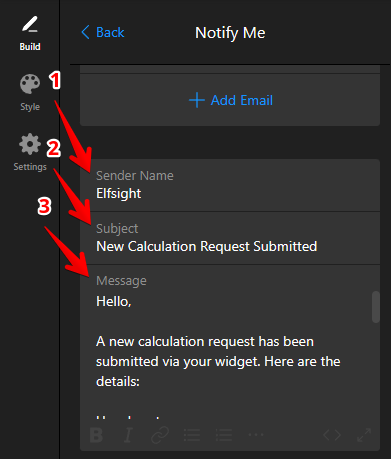391x459 pixels.
Task: Click the Notify Me panel title
Action: tap(230, 33)
